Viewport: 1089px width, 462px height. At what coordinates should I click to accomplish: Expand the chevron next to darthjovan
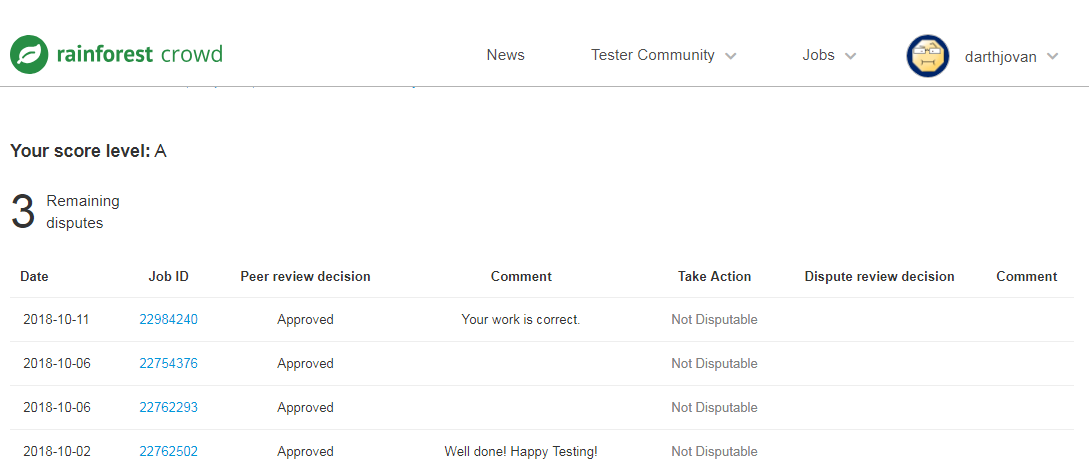(x=1052, y=57)
